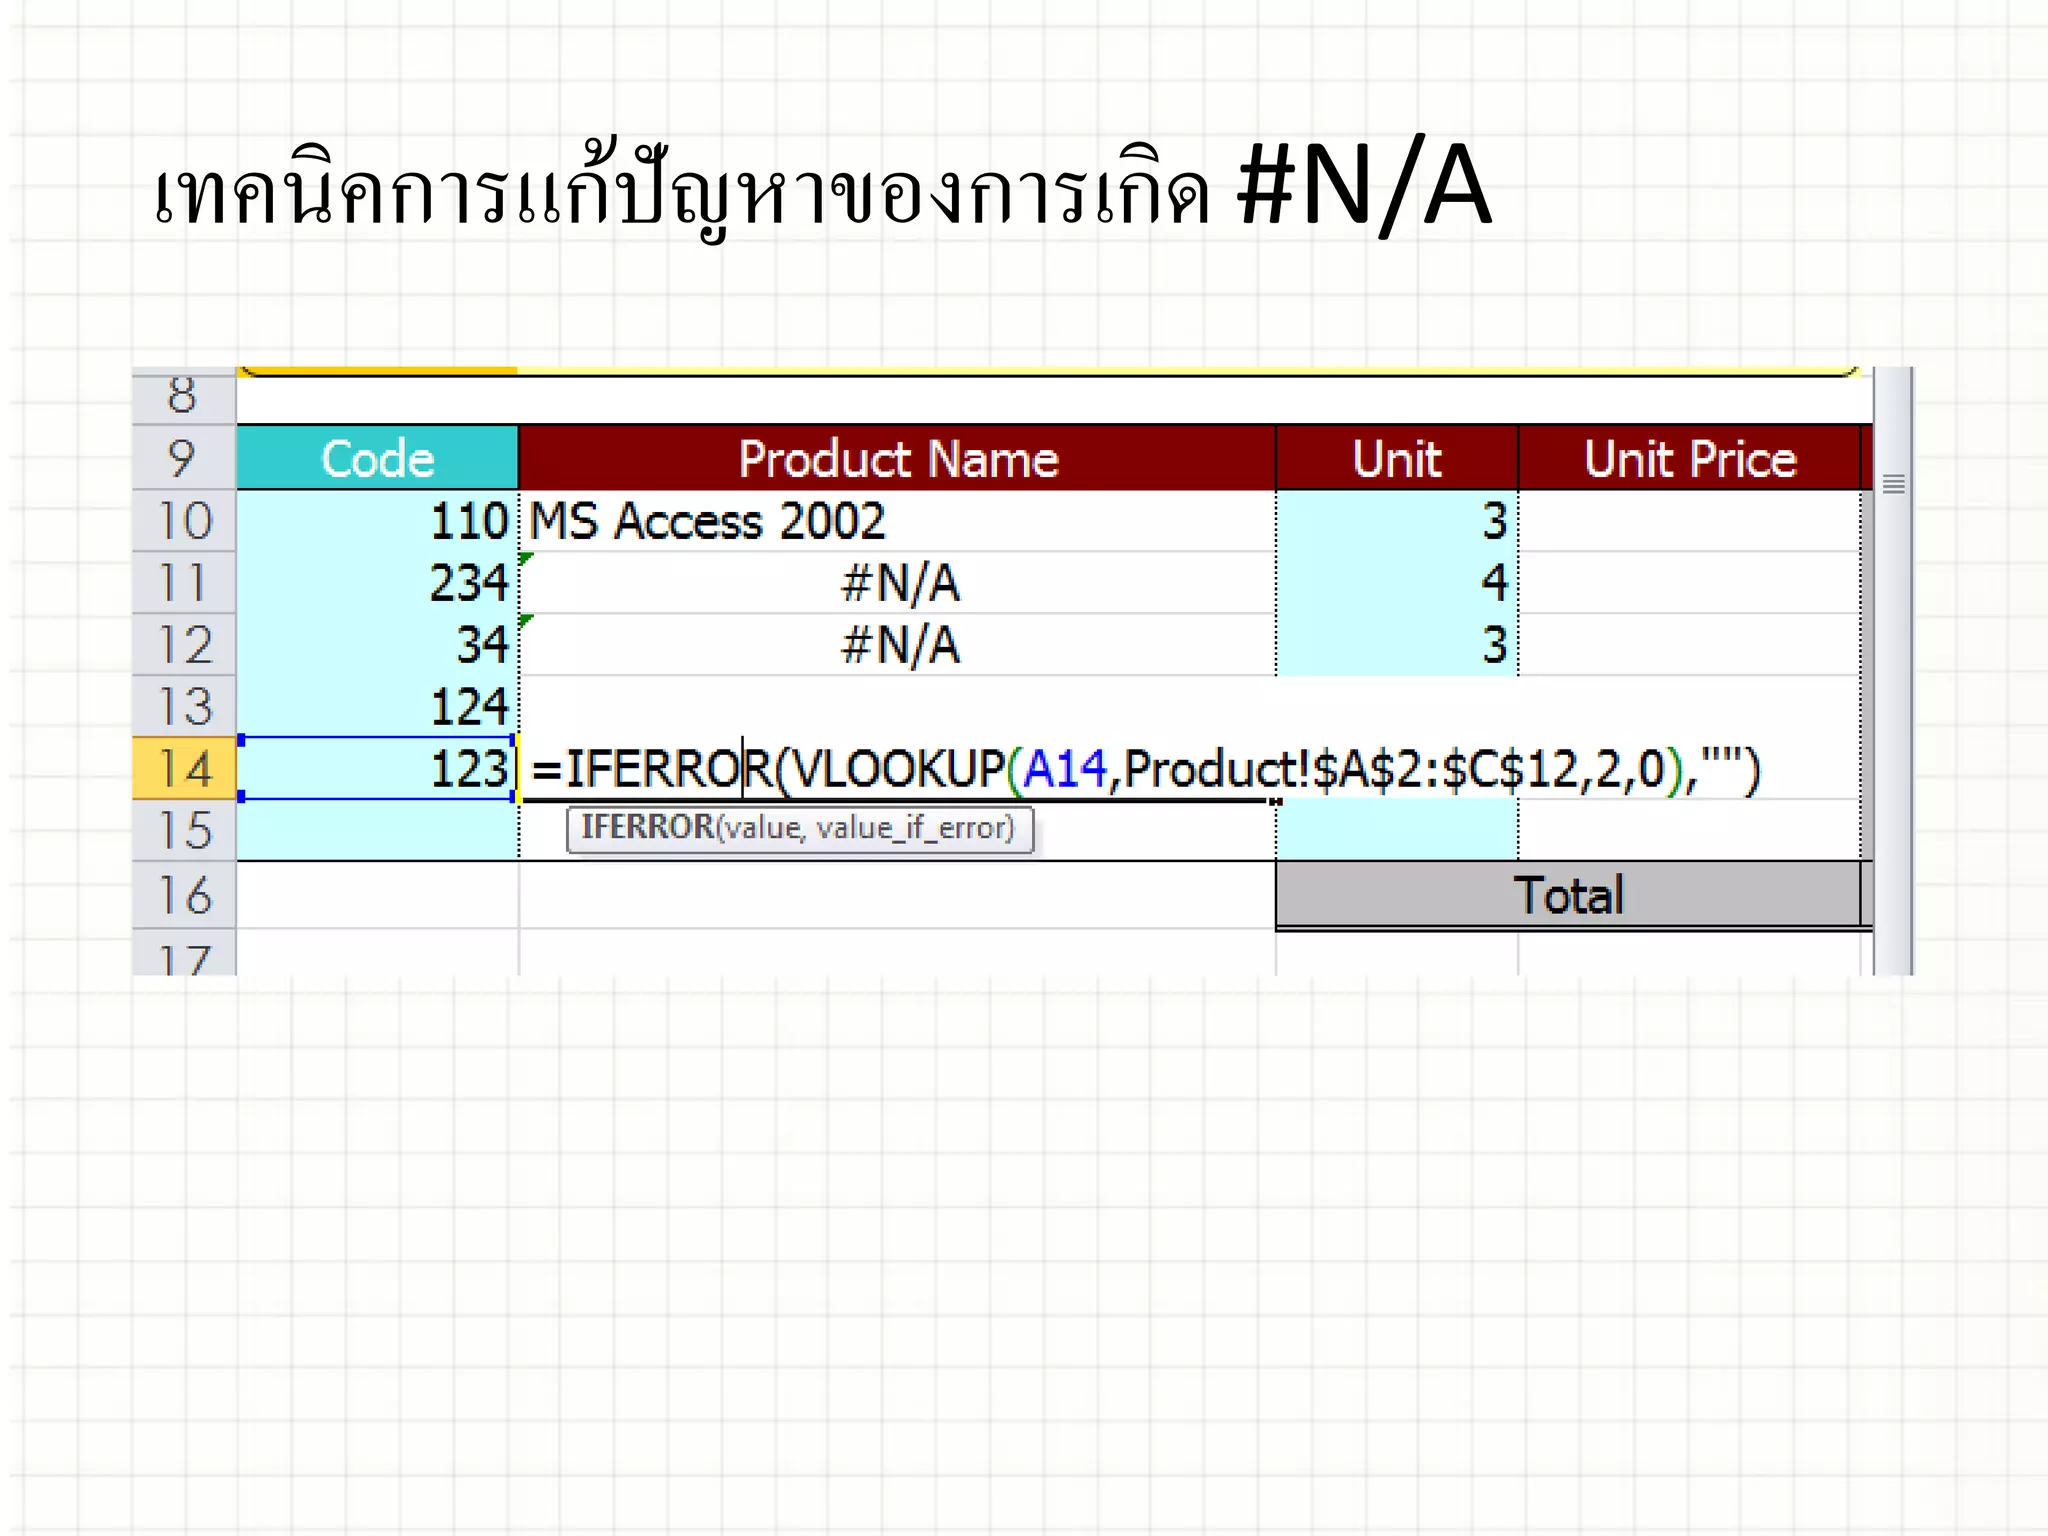Viewport: 2048px width, 1536px height.
Task: Select the cell with code 234
Action: pos(378,583)
